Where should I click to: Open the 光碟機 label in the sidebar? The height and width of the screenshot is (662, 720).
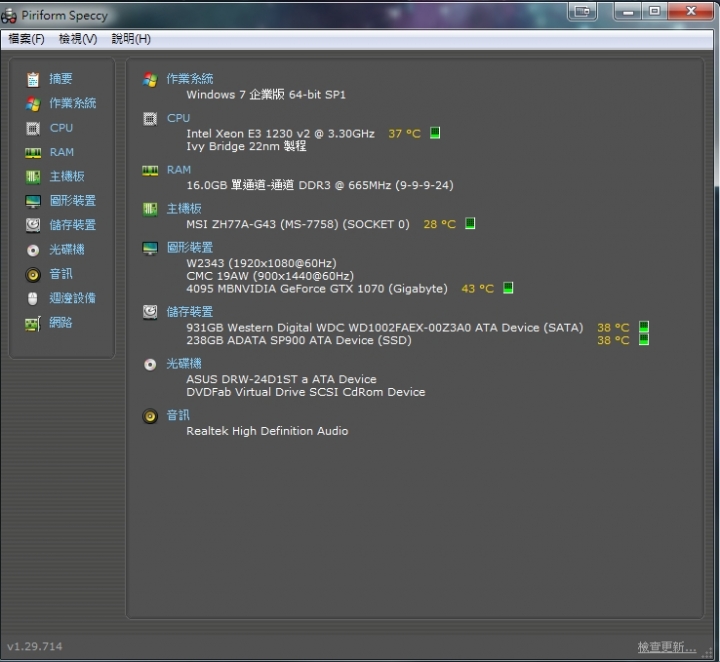pos(67,249)
